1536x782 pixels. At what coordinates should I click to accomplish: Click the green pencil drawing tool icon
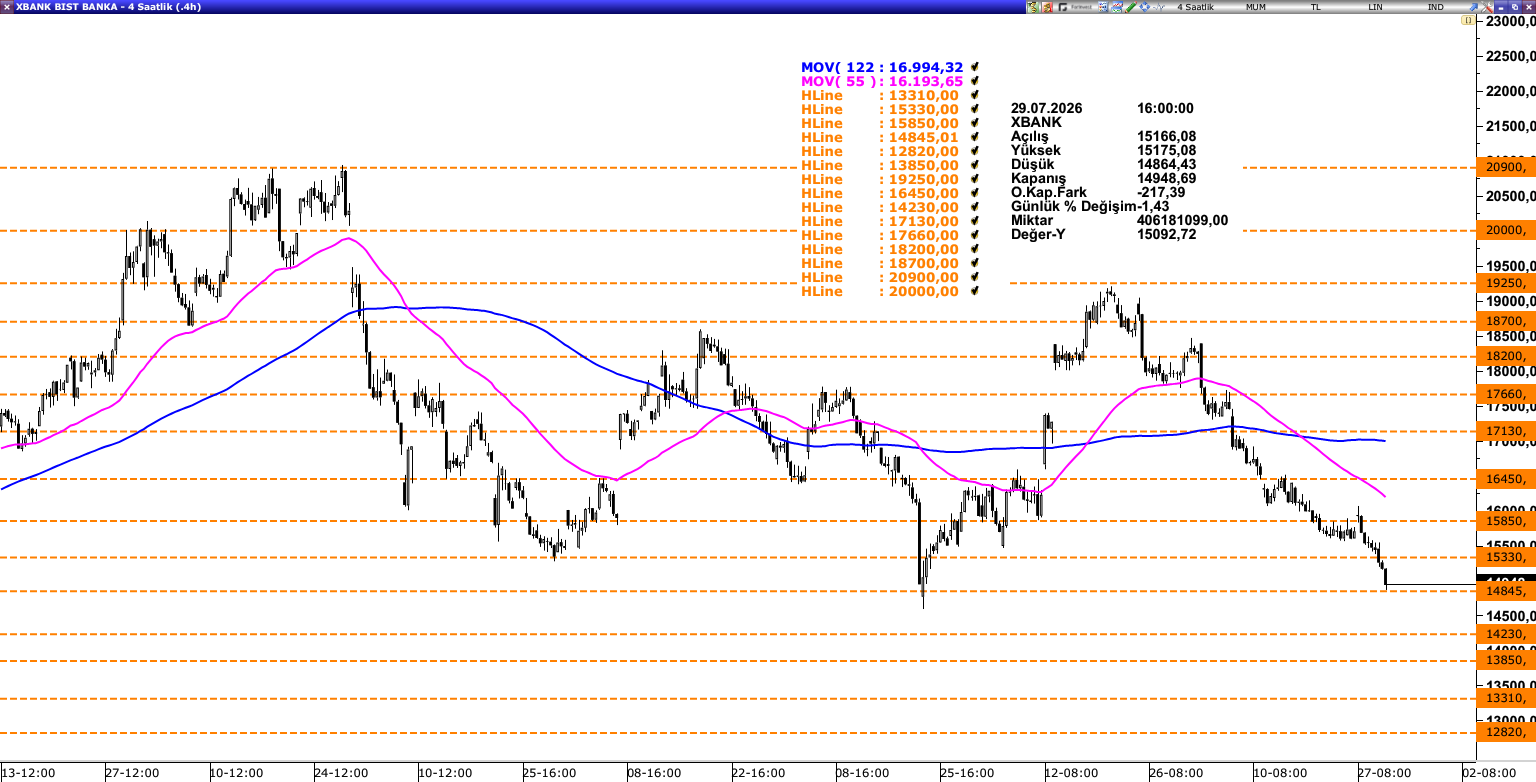tap(1131, 7)
